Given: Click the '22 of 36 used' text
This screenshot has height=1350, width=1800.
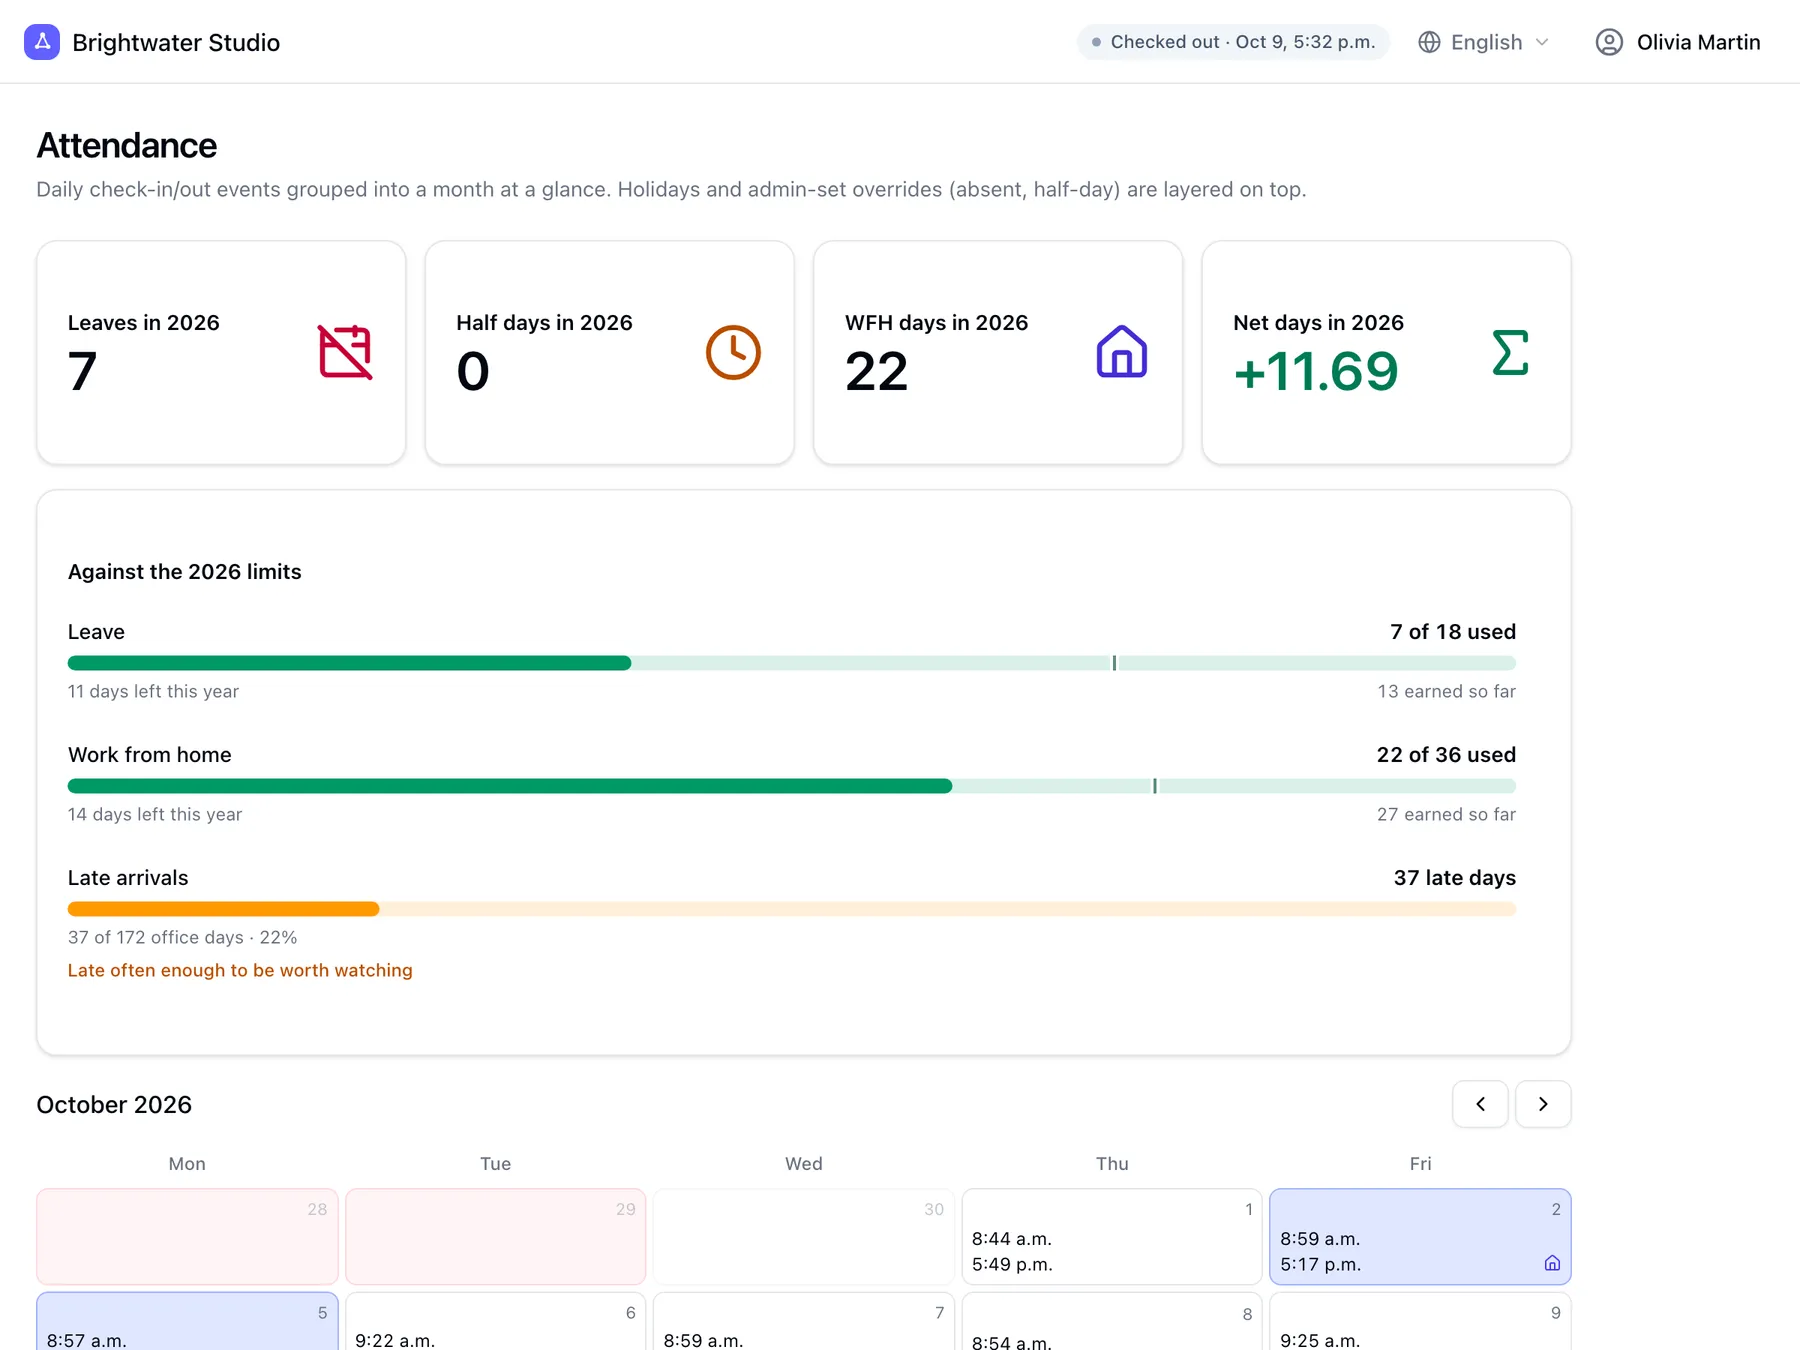Looking at the screenshot, I should point(1446,755).
